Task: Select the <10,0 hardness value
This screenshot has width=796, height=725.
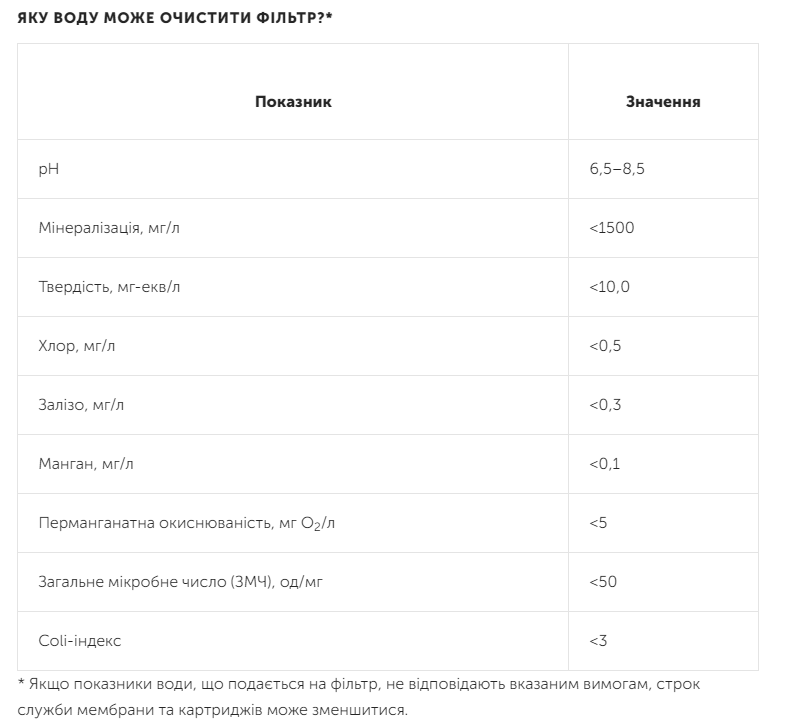Action: point(610,287)
